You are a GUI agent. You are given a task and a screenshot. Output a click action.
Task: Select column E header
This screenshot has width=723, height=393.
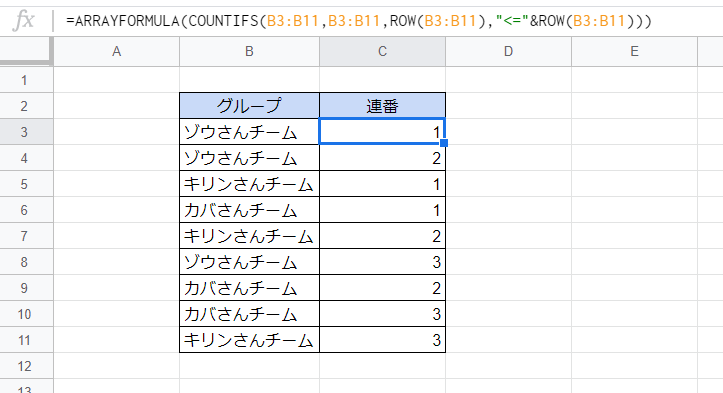(634, 51)
